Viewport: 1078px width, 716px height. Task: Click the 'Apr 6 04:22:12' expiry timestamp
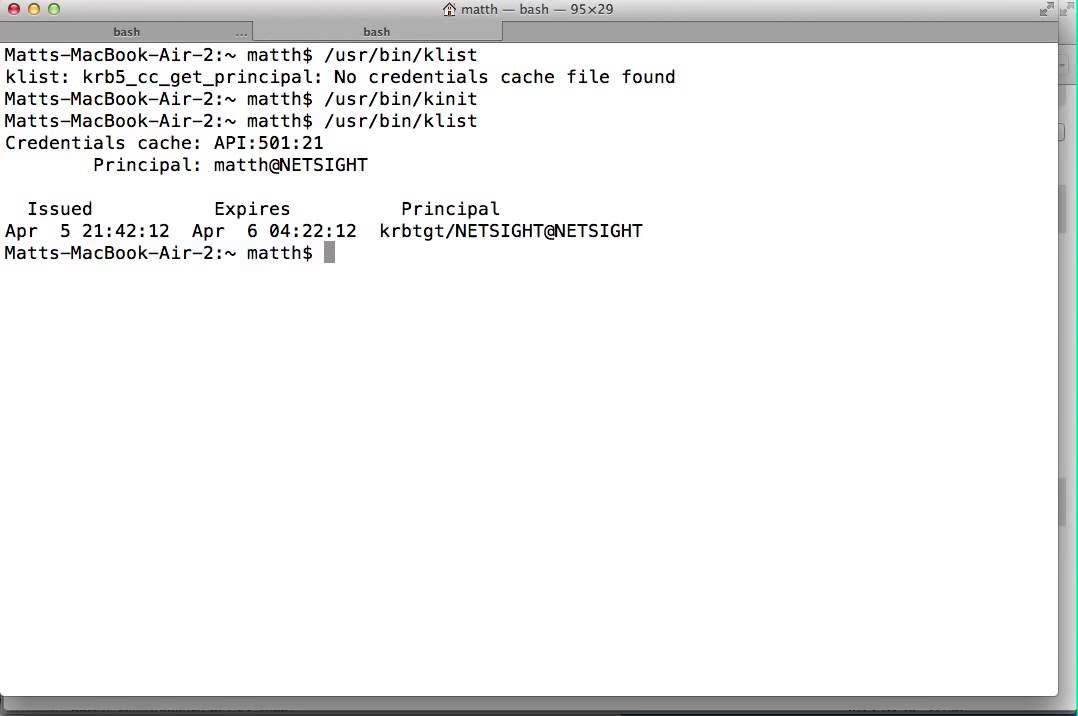click(x=274, y=231)
